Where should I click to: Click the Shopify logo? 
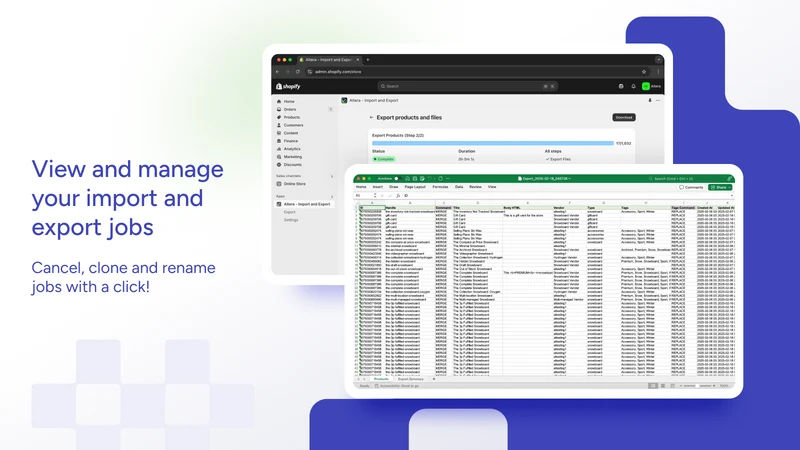click(288, 86)
